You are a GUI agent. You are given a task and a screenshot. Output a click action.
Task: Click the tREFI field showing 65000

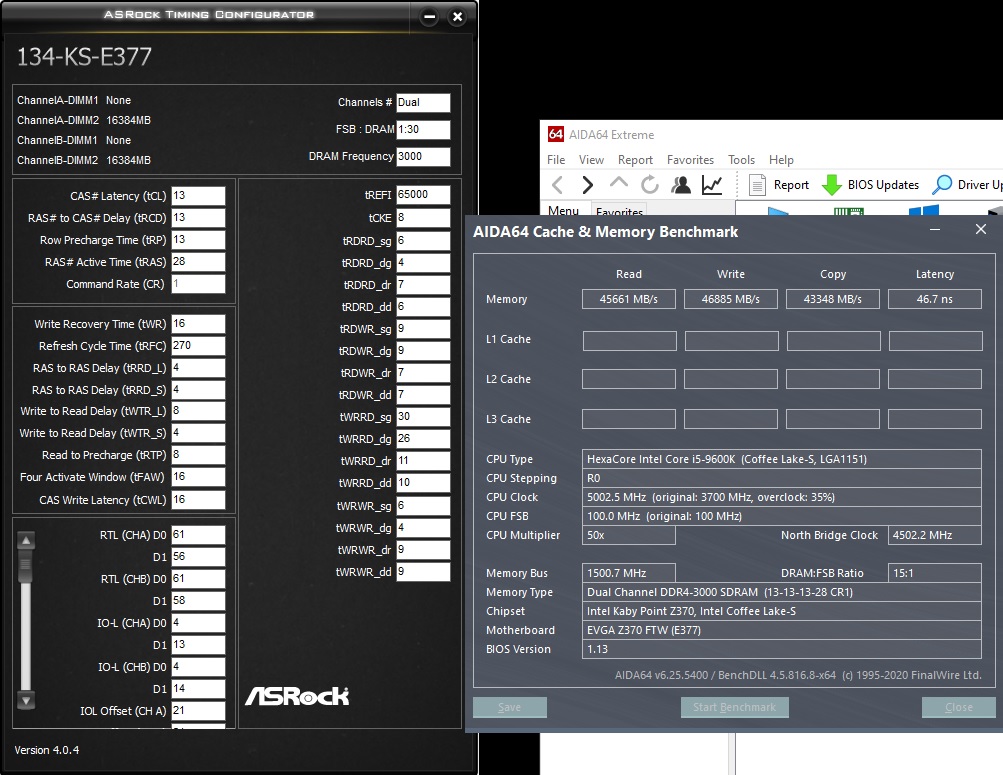coord(423,194)
